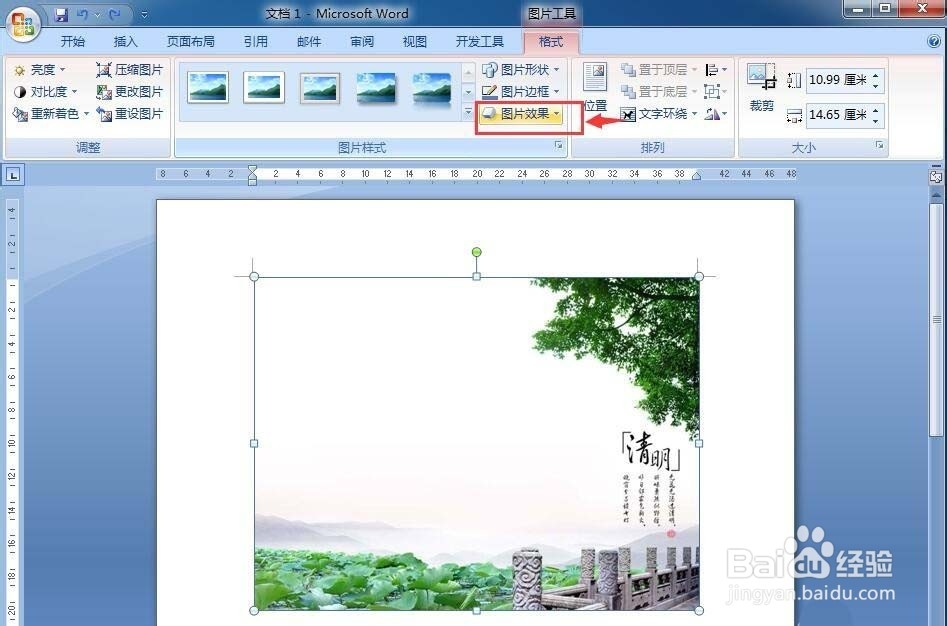
Task: Open the 位置 position menu
Action: [x=595, y=88]
